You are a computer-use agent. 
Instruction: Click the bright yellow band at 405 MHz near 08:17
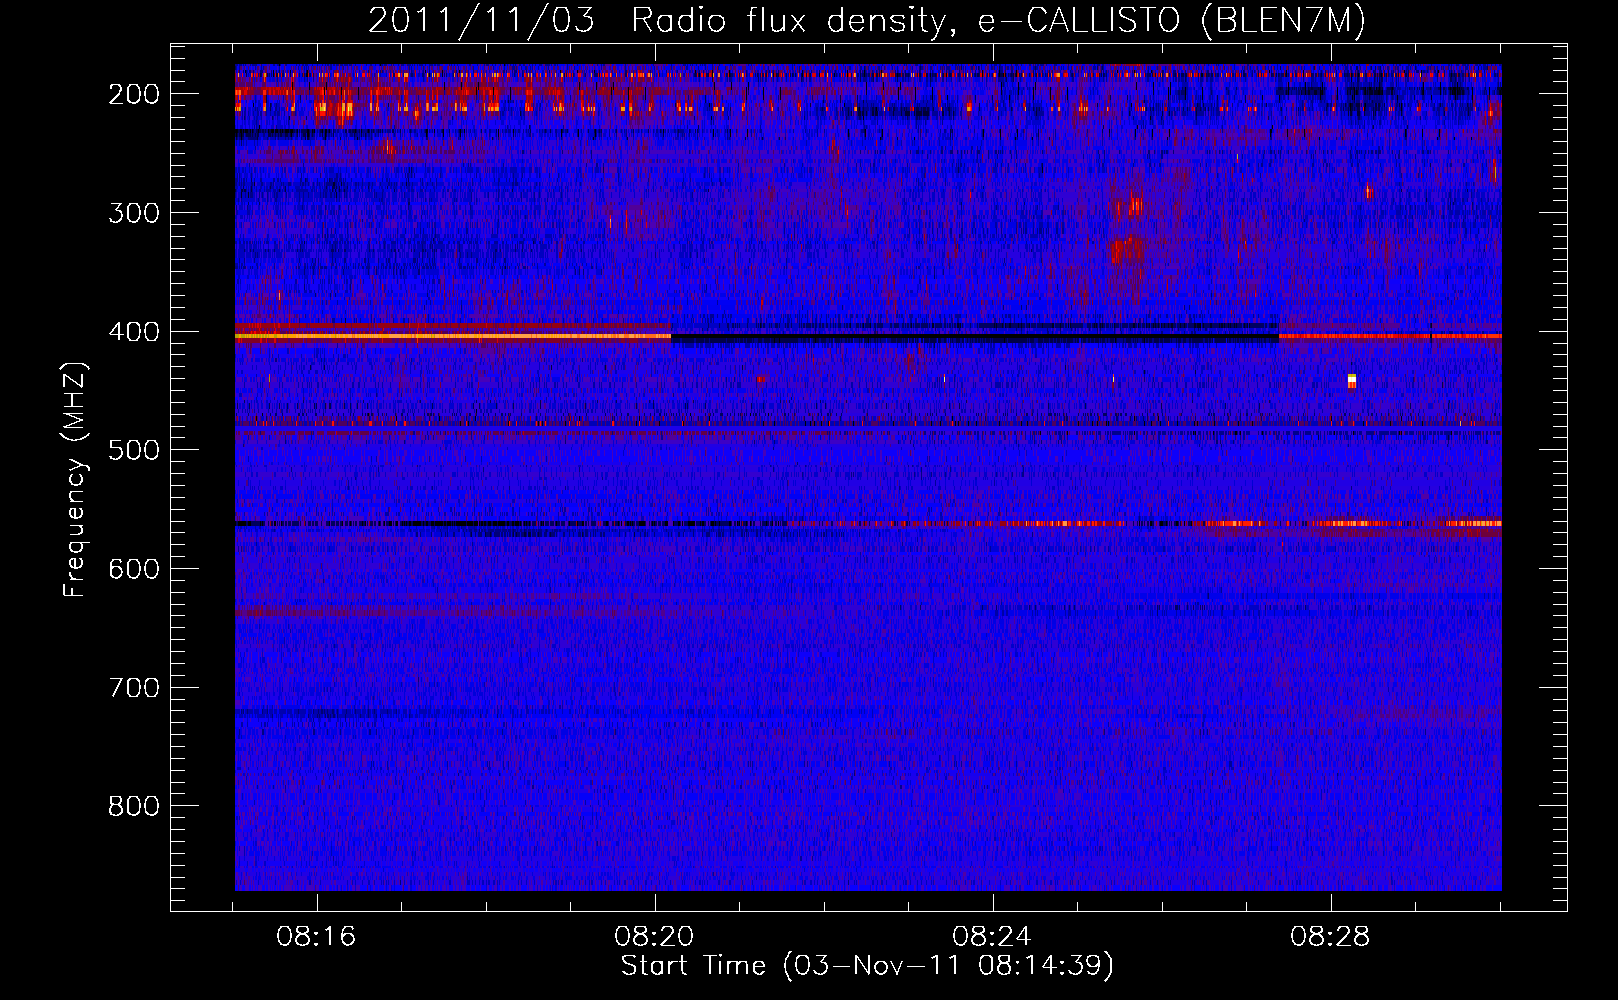[453, 336]
